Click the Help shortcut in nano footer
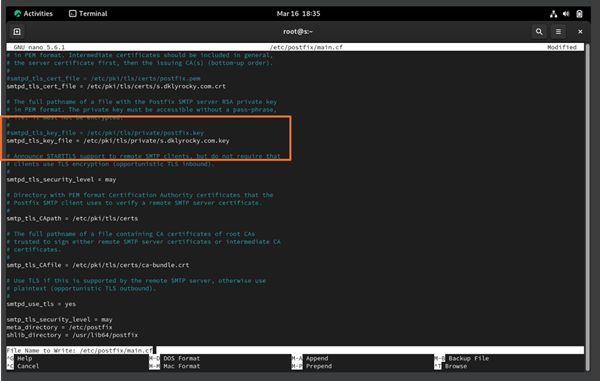600x381 pixels. click(x=20, y=358)
